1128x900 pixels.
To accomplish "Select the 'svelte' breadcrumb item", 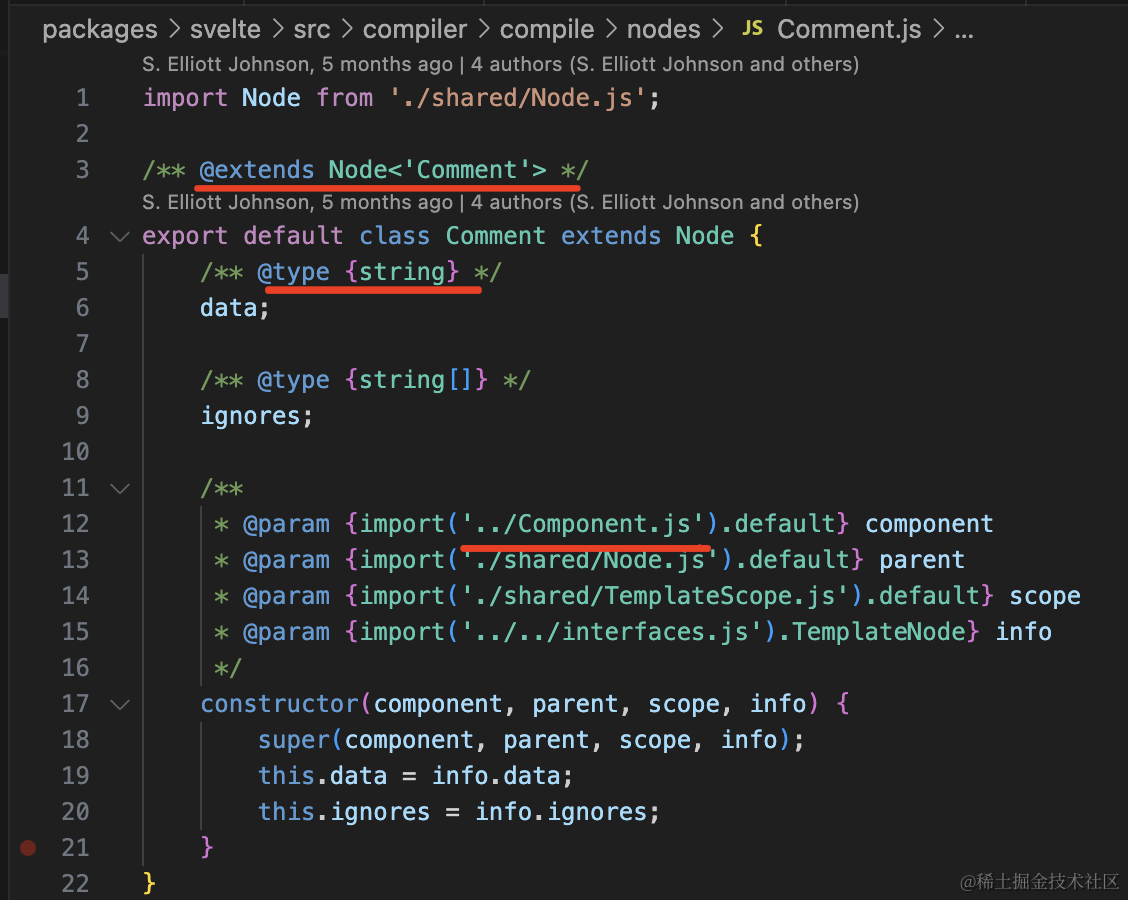I will [226, 29].
